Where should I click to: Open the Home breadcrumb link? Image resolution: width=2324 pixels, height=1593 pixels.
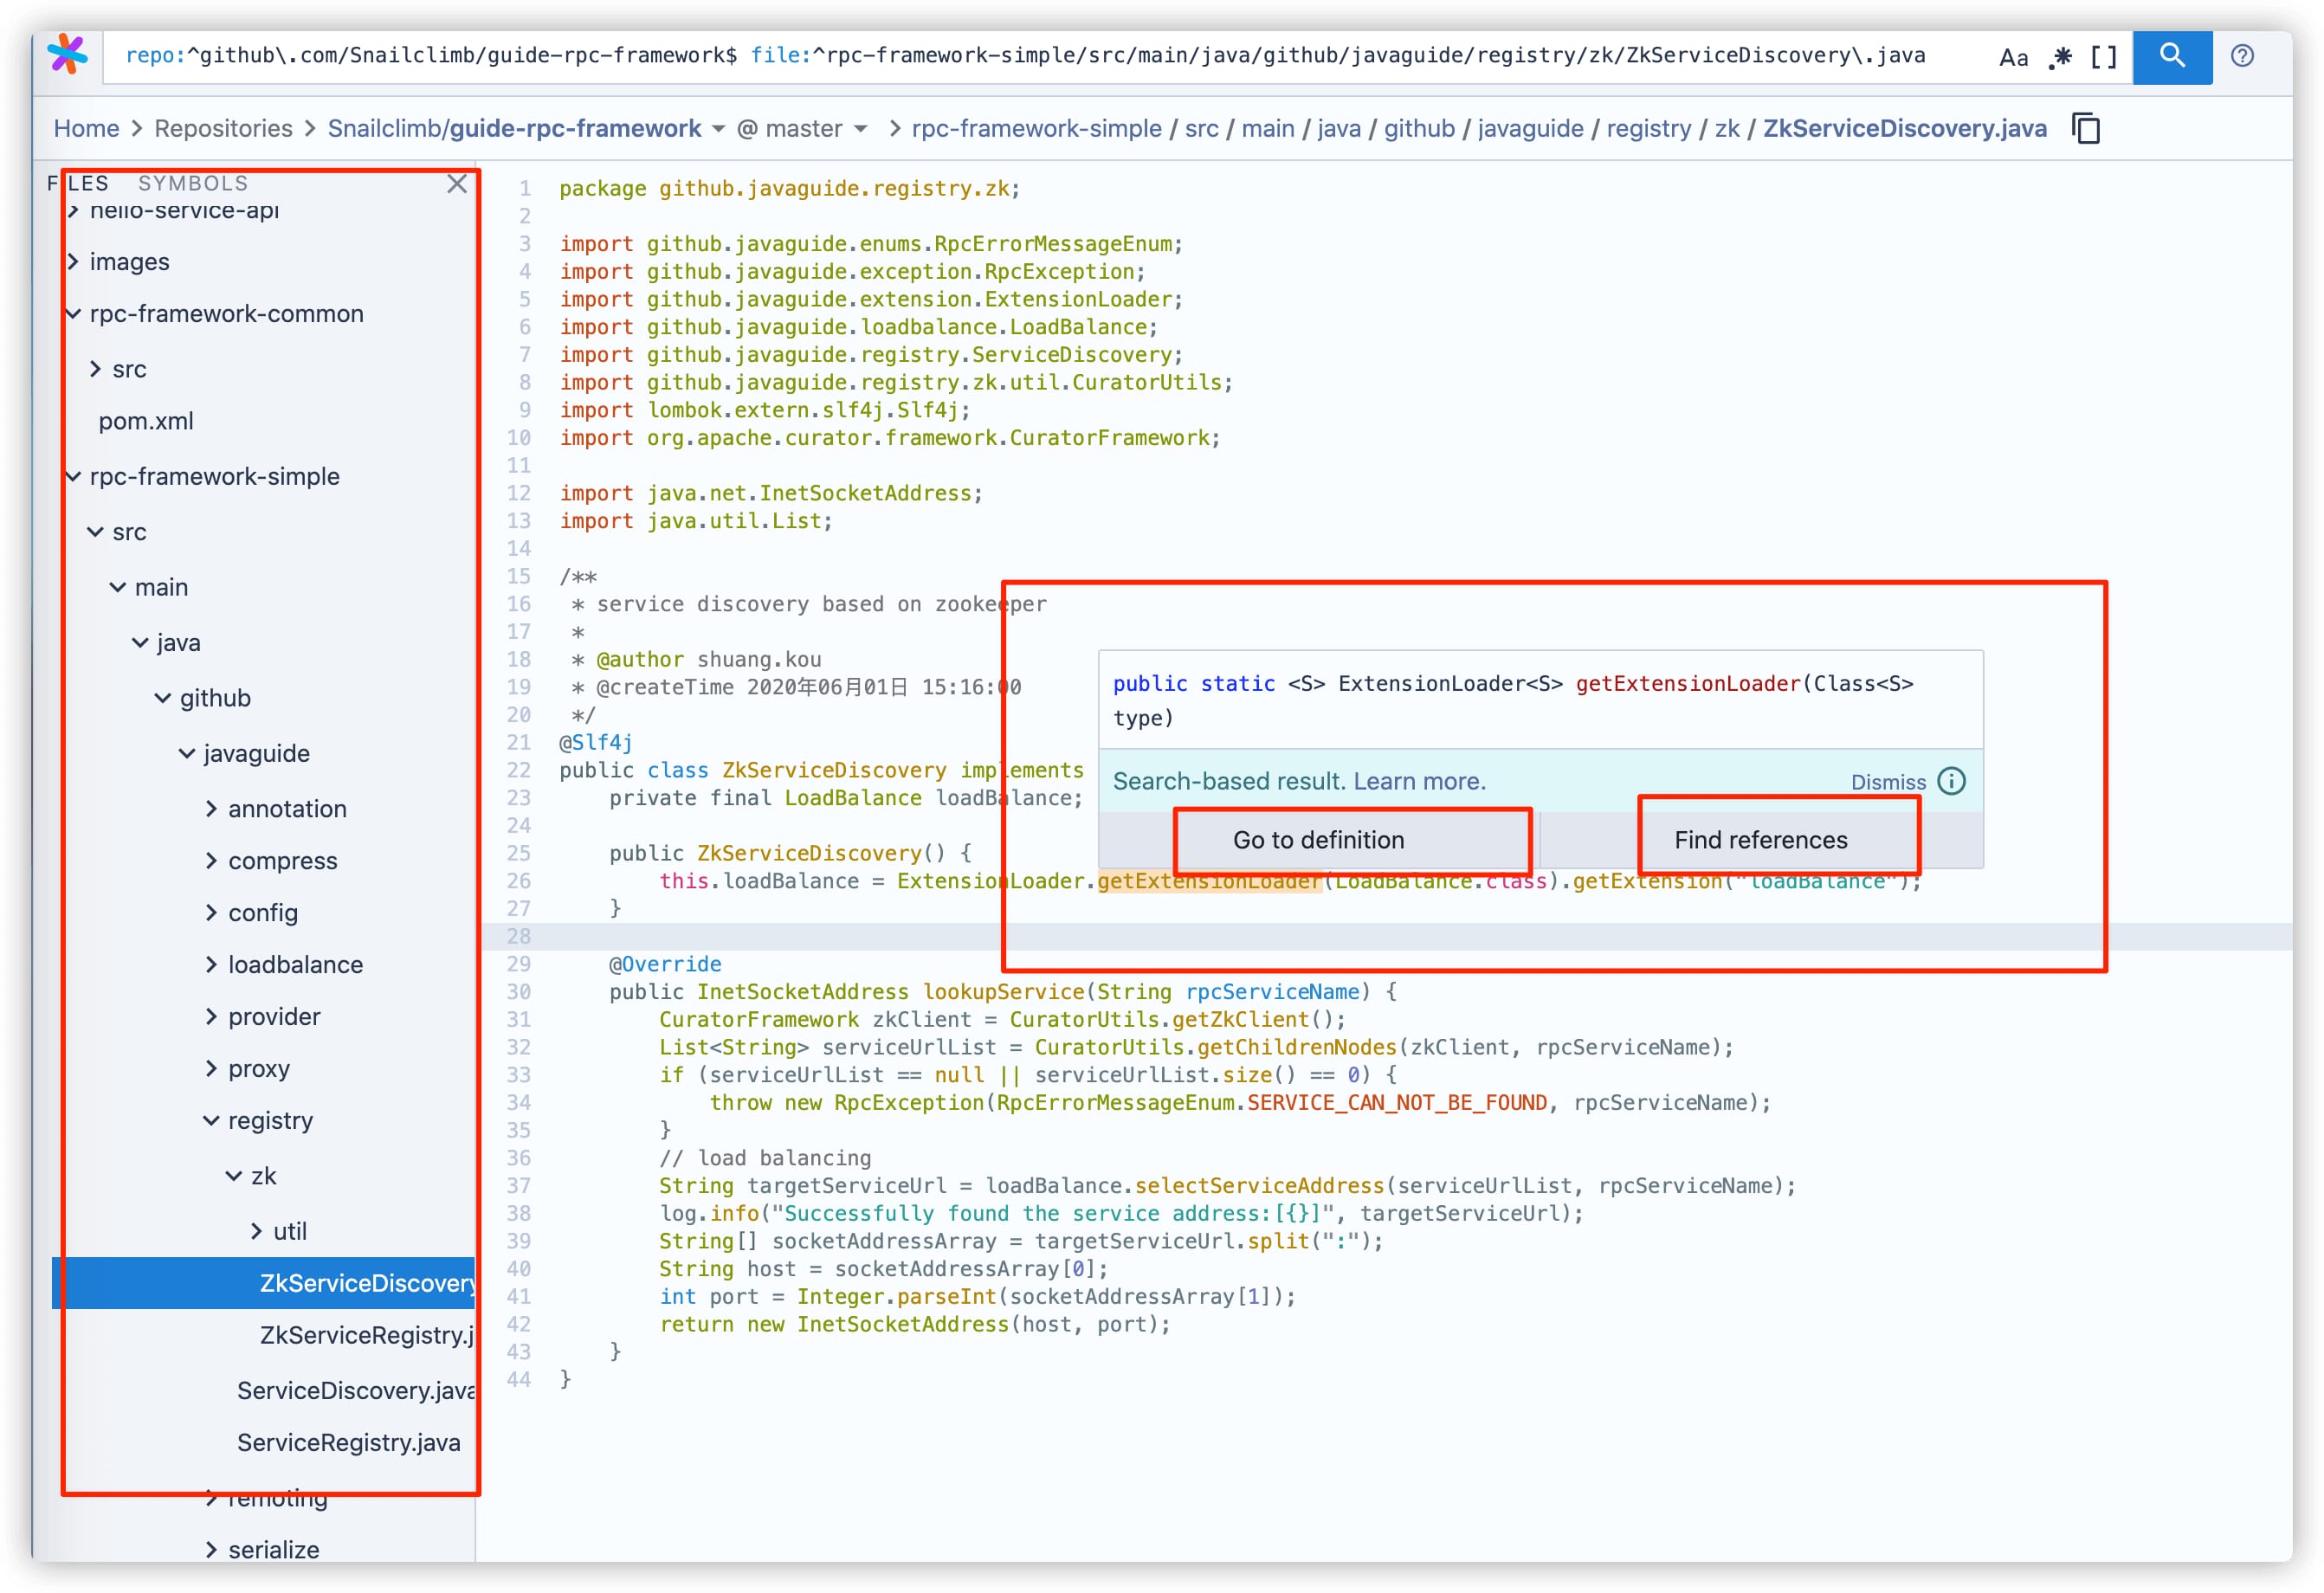[86, 129]
